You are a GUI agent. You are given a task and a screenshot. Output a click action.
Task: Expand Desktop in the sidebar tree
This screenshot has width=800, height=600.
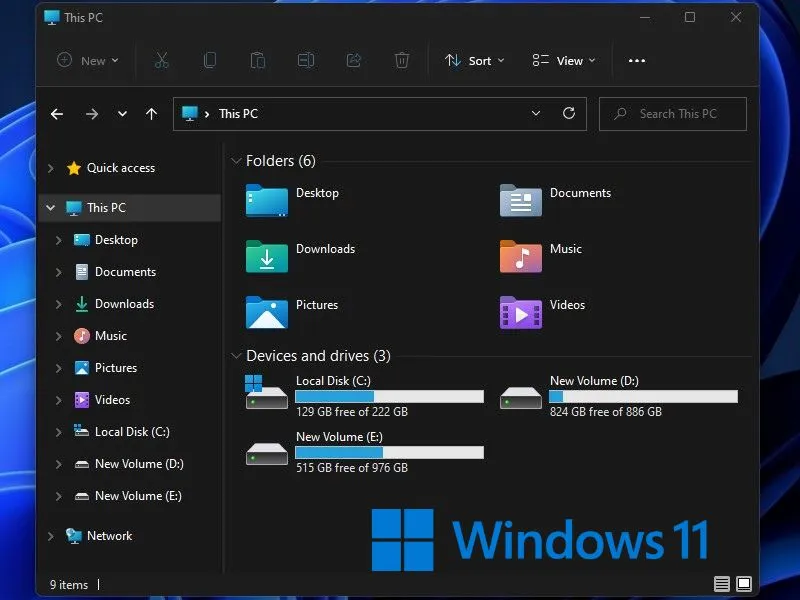click(x=59, y=240)
